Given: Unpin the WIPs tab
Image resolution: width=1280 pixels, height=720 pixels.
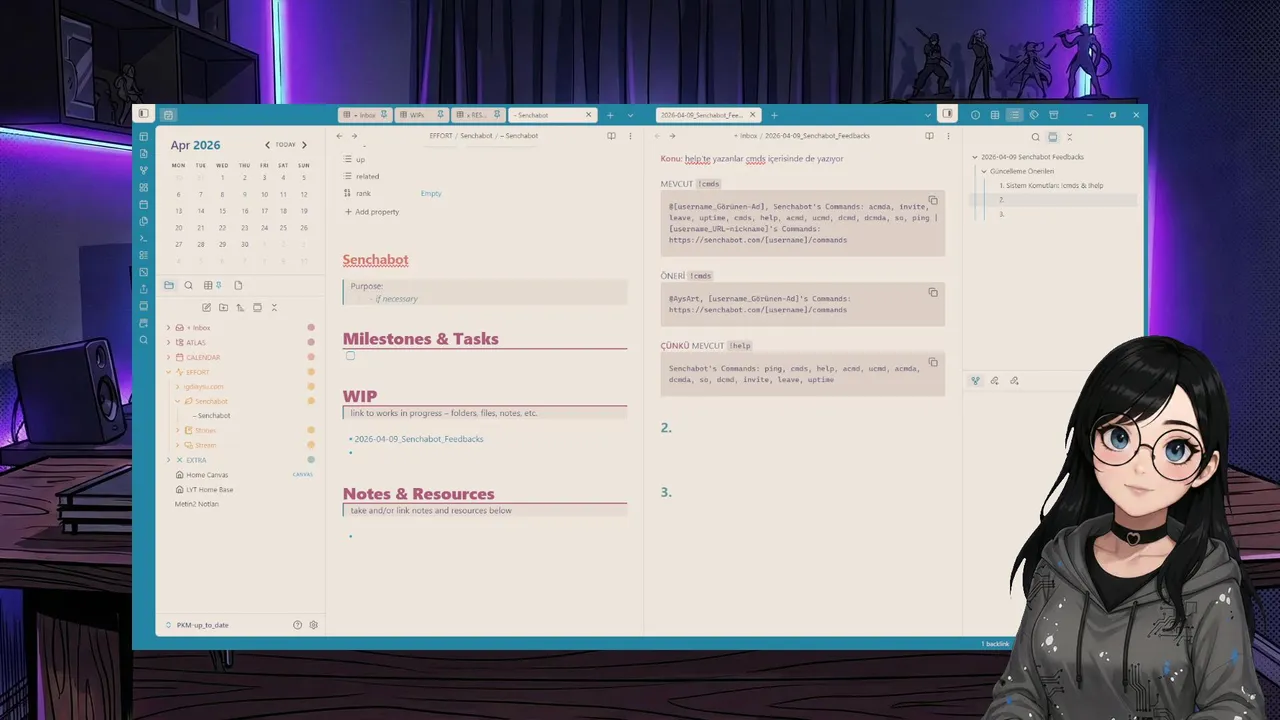Looking at the screenshot, I should coord(440,115).
